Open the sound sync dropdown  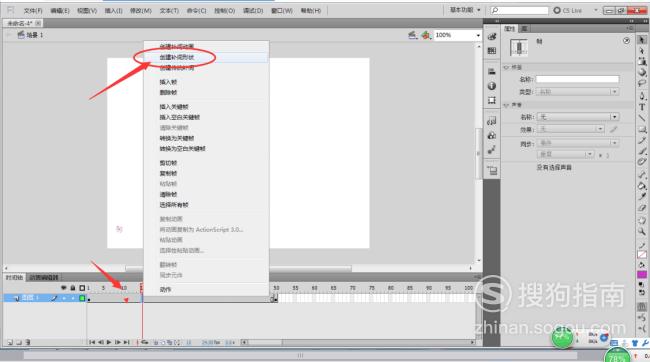[x=577, y=143]
